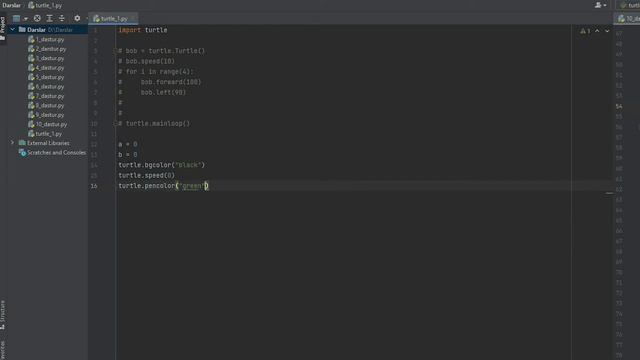This screenshot has width=640, height=360.
Task: Click the '# turtle.mainloop()' comment line
Action: (x=154, y=124)
